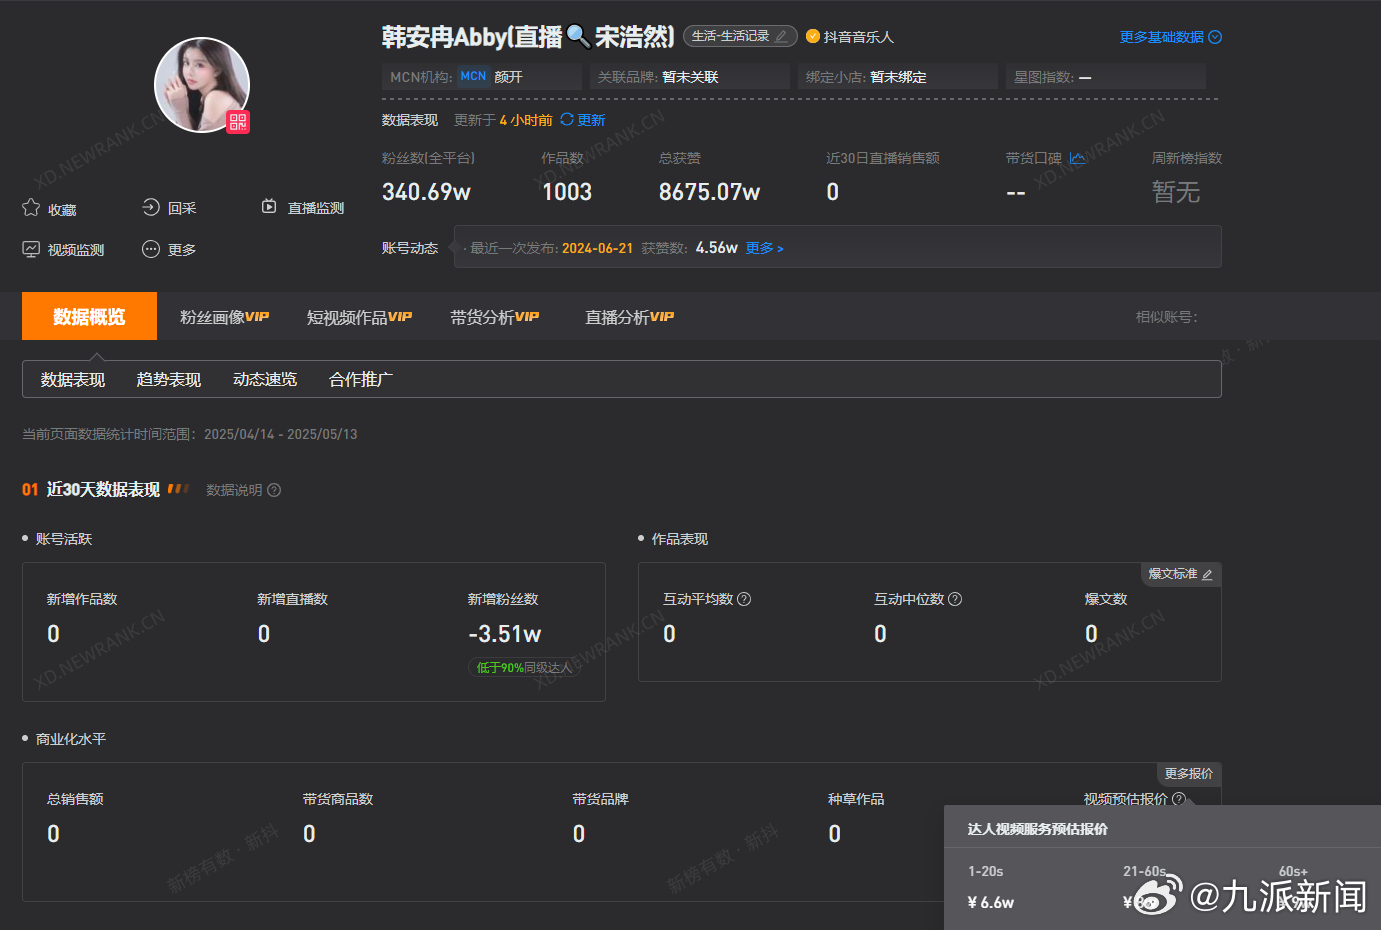The width and height of the screenshot is (1381, 930).
Task: Click the edit pencil beside 生活-生活记录
Action: tap(781, 37)
